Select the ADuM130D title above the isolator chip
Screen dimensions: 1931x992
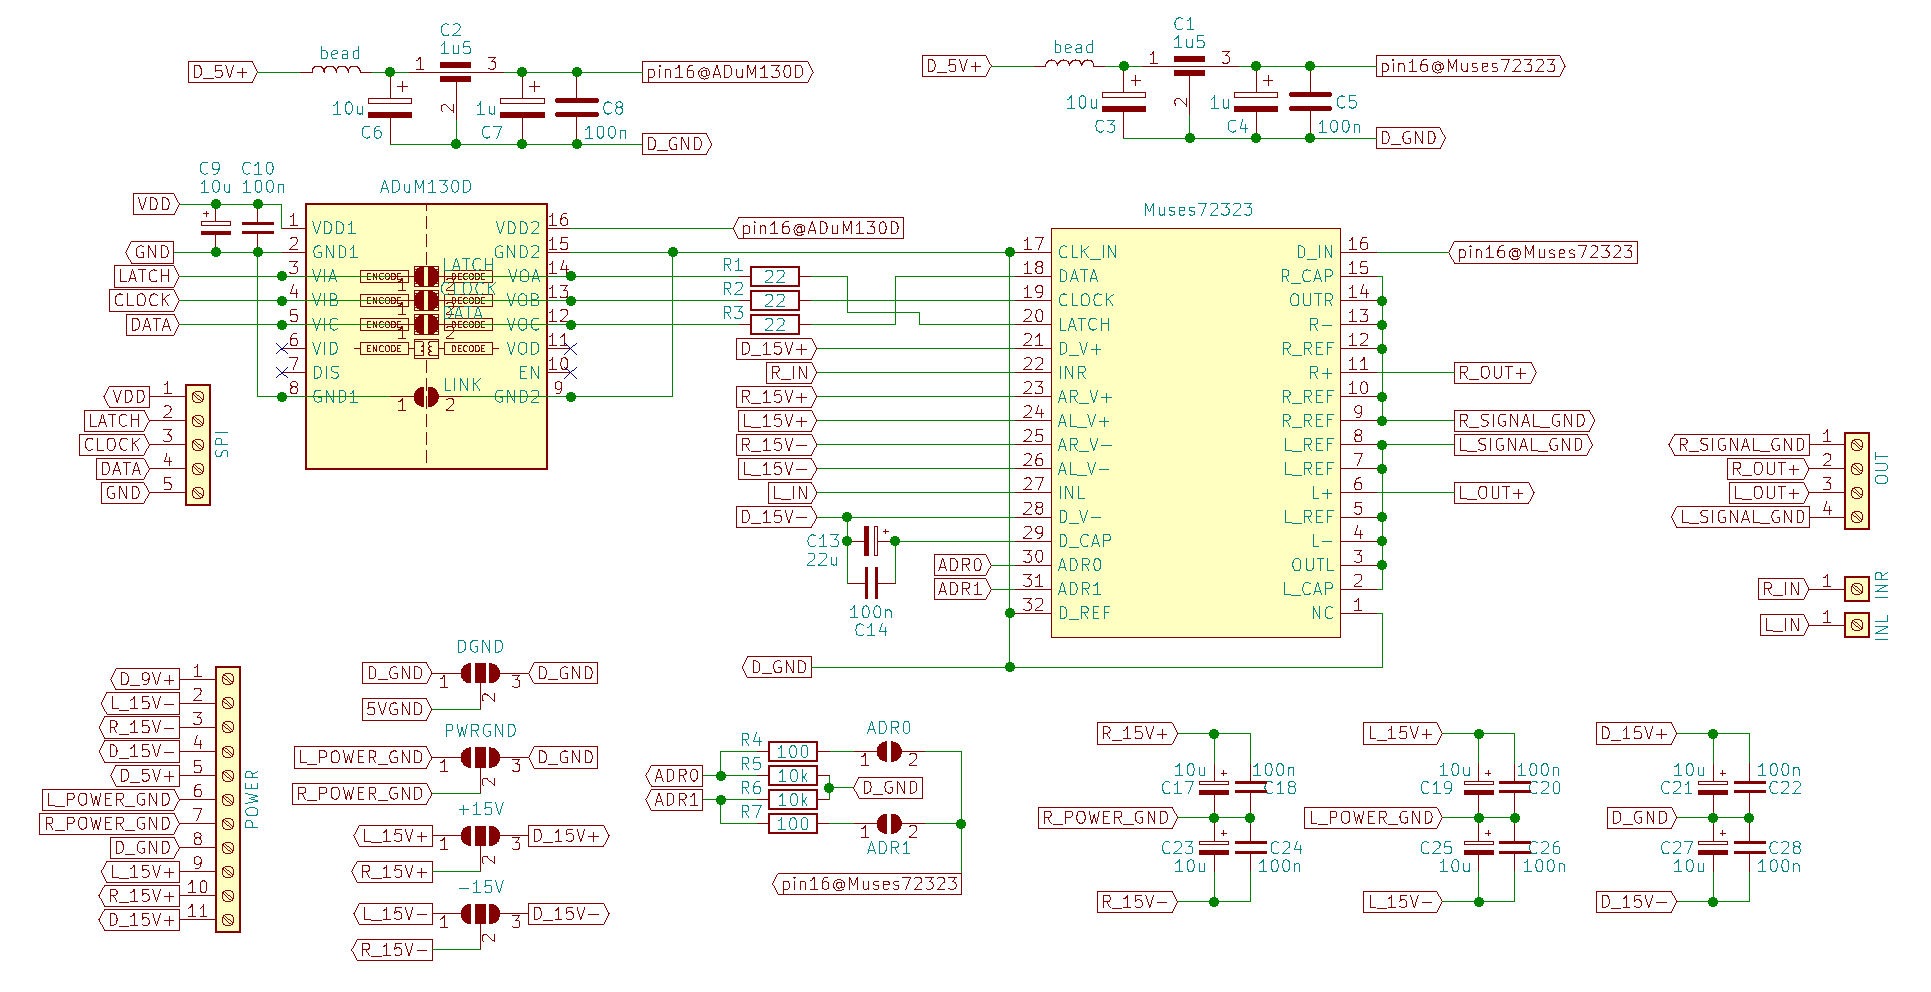425,187
